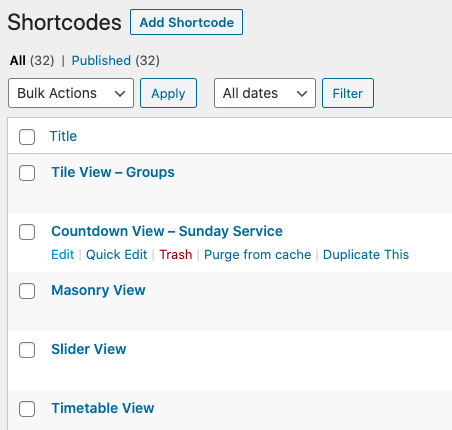Select the Countdown View – Sunday Service checkbox

(x=27, y=232)
